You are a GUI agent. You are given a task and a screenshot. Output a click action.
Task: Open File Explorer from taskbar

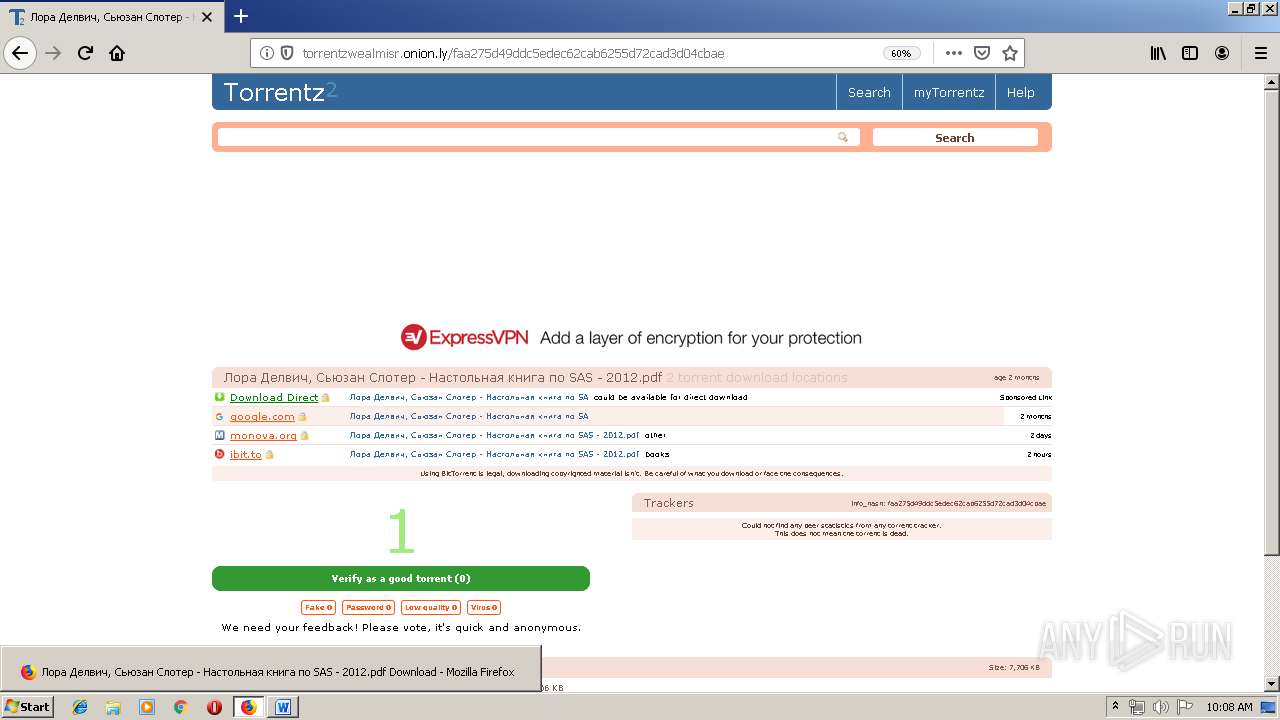(113, 707)
